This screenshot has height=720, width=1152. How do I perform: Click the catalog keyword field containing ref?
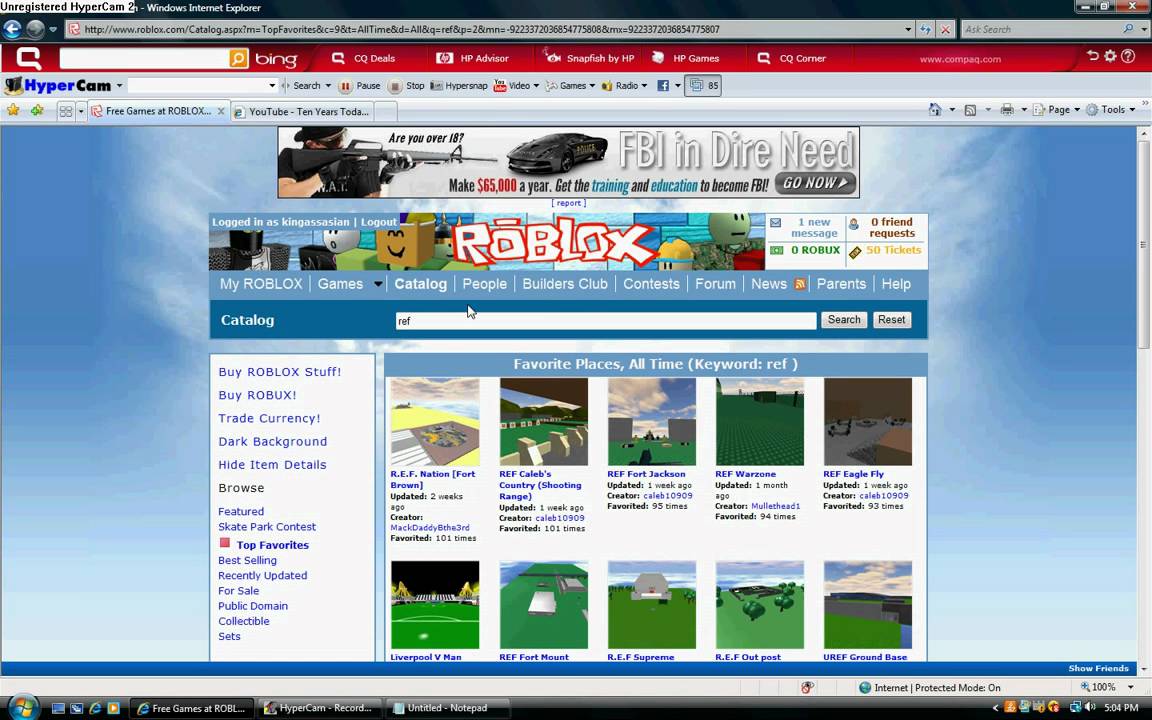[x=605, y=320]
